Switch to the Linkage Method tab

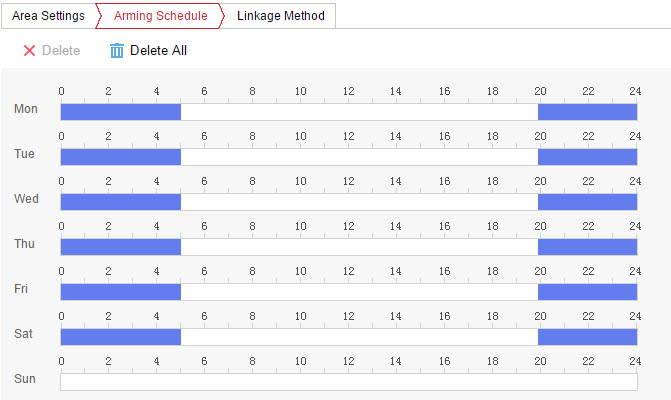click(x=280, y=16)
